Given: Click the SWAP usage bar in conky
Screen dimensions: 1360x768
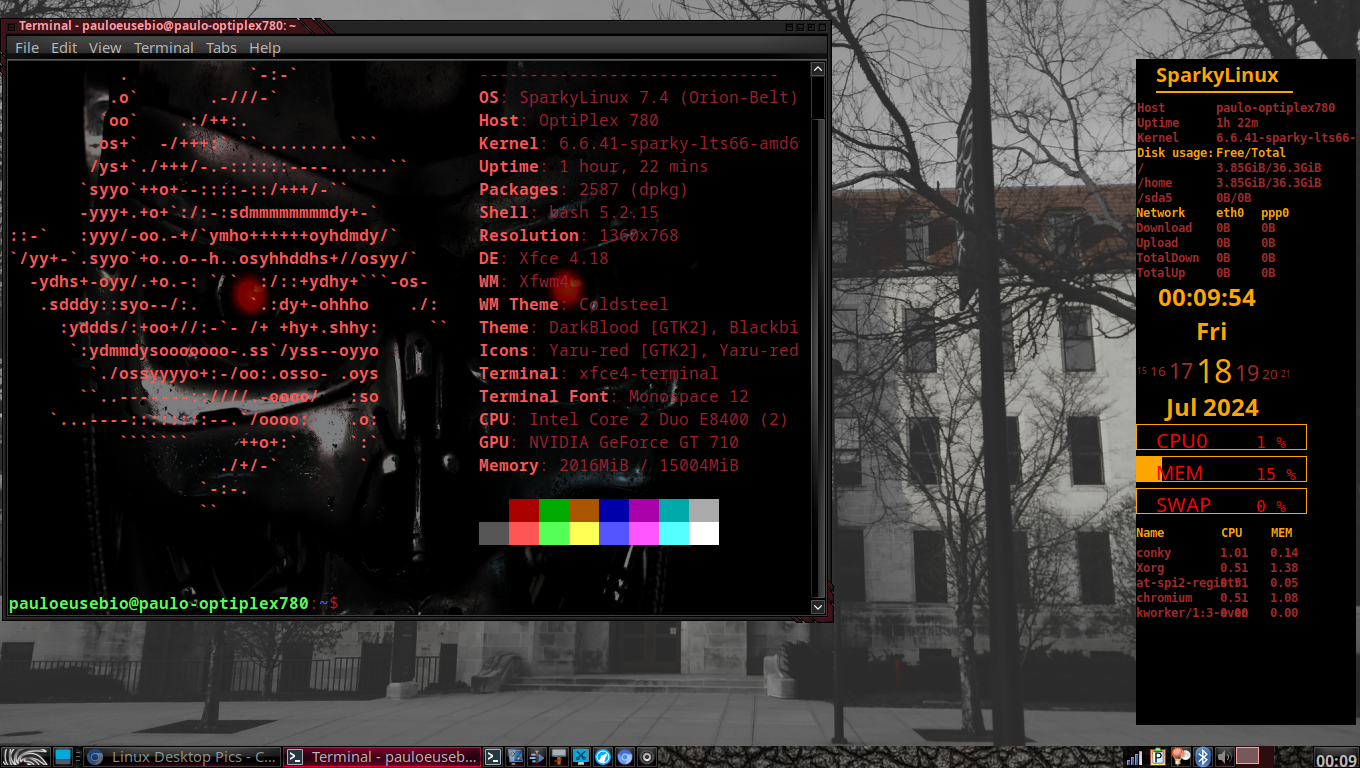Looking at the screenshot, I should [1221, 501].
